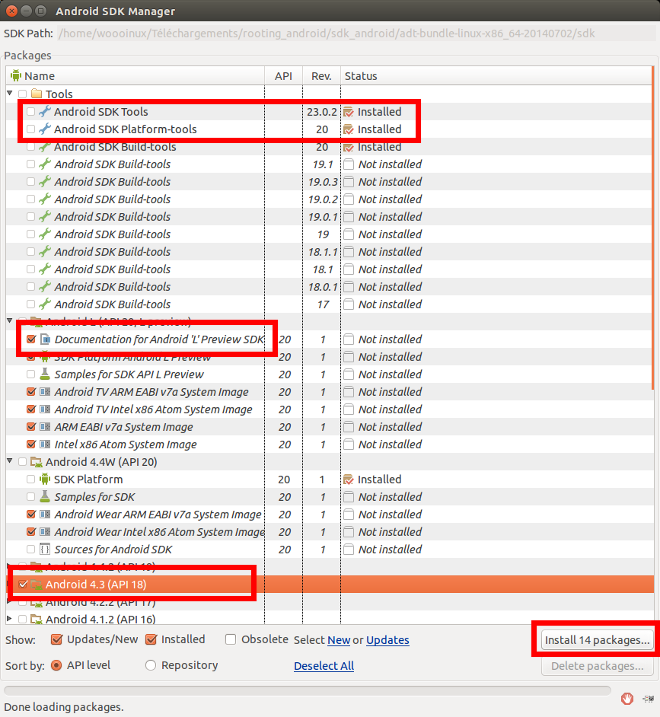Check the Android SDK Build-tools 19 checkbox

click(31, 234)
